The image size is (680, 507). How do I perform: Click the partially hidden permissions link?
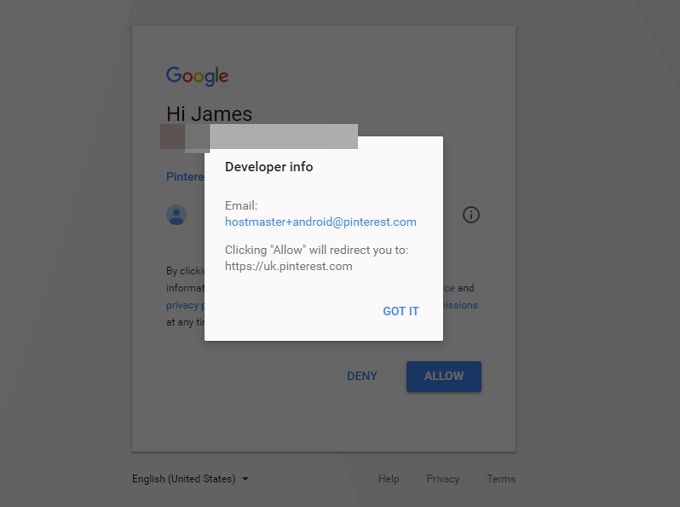pyautogui.click(x=460, y=305)
